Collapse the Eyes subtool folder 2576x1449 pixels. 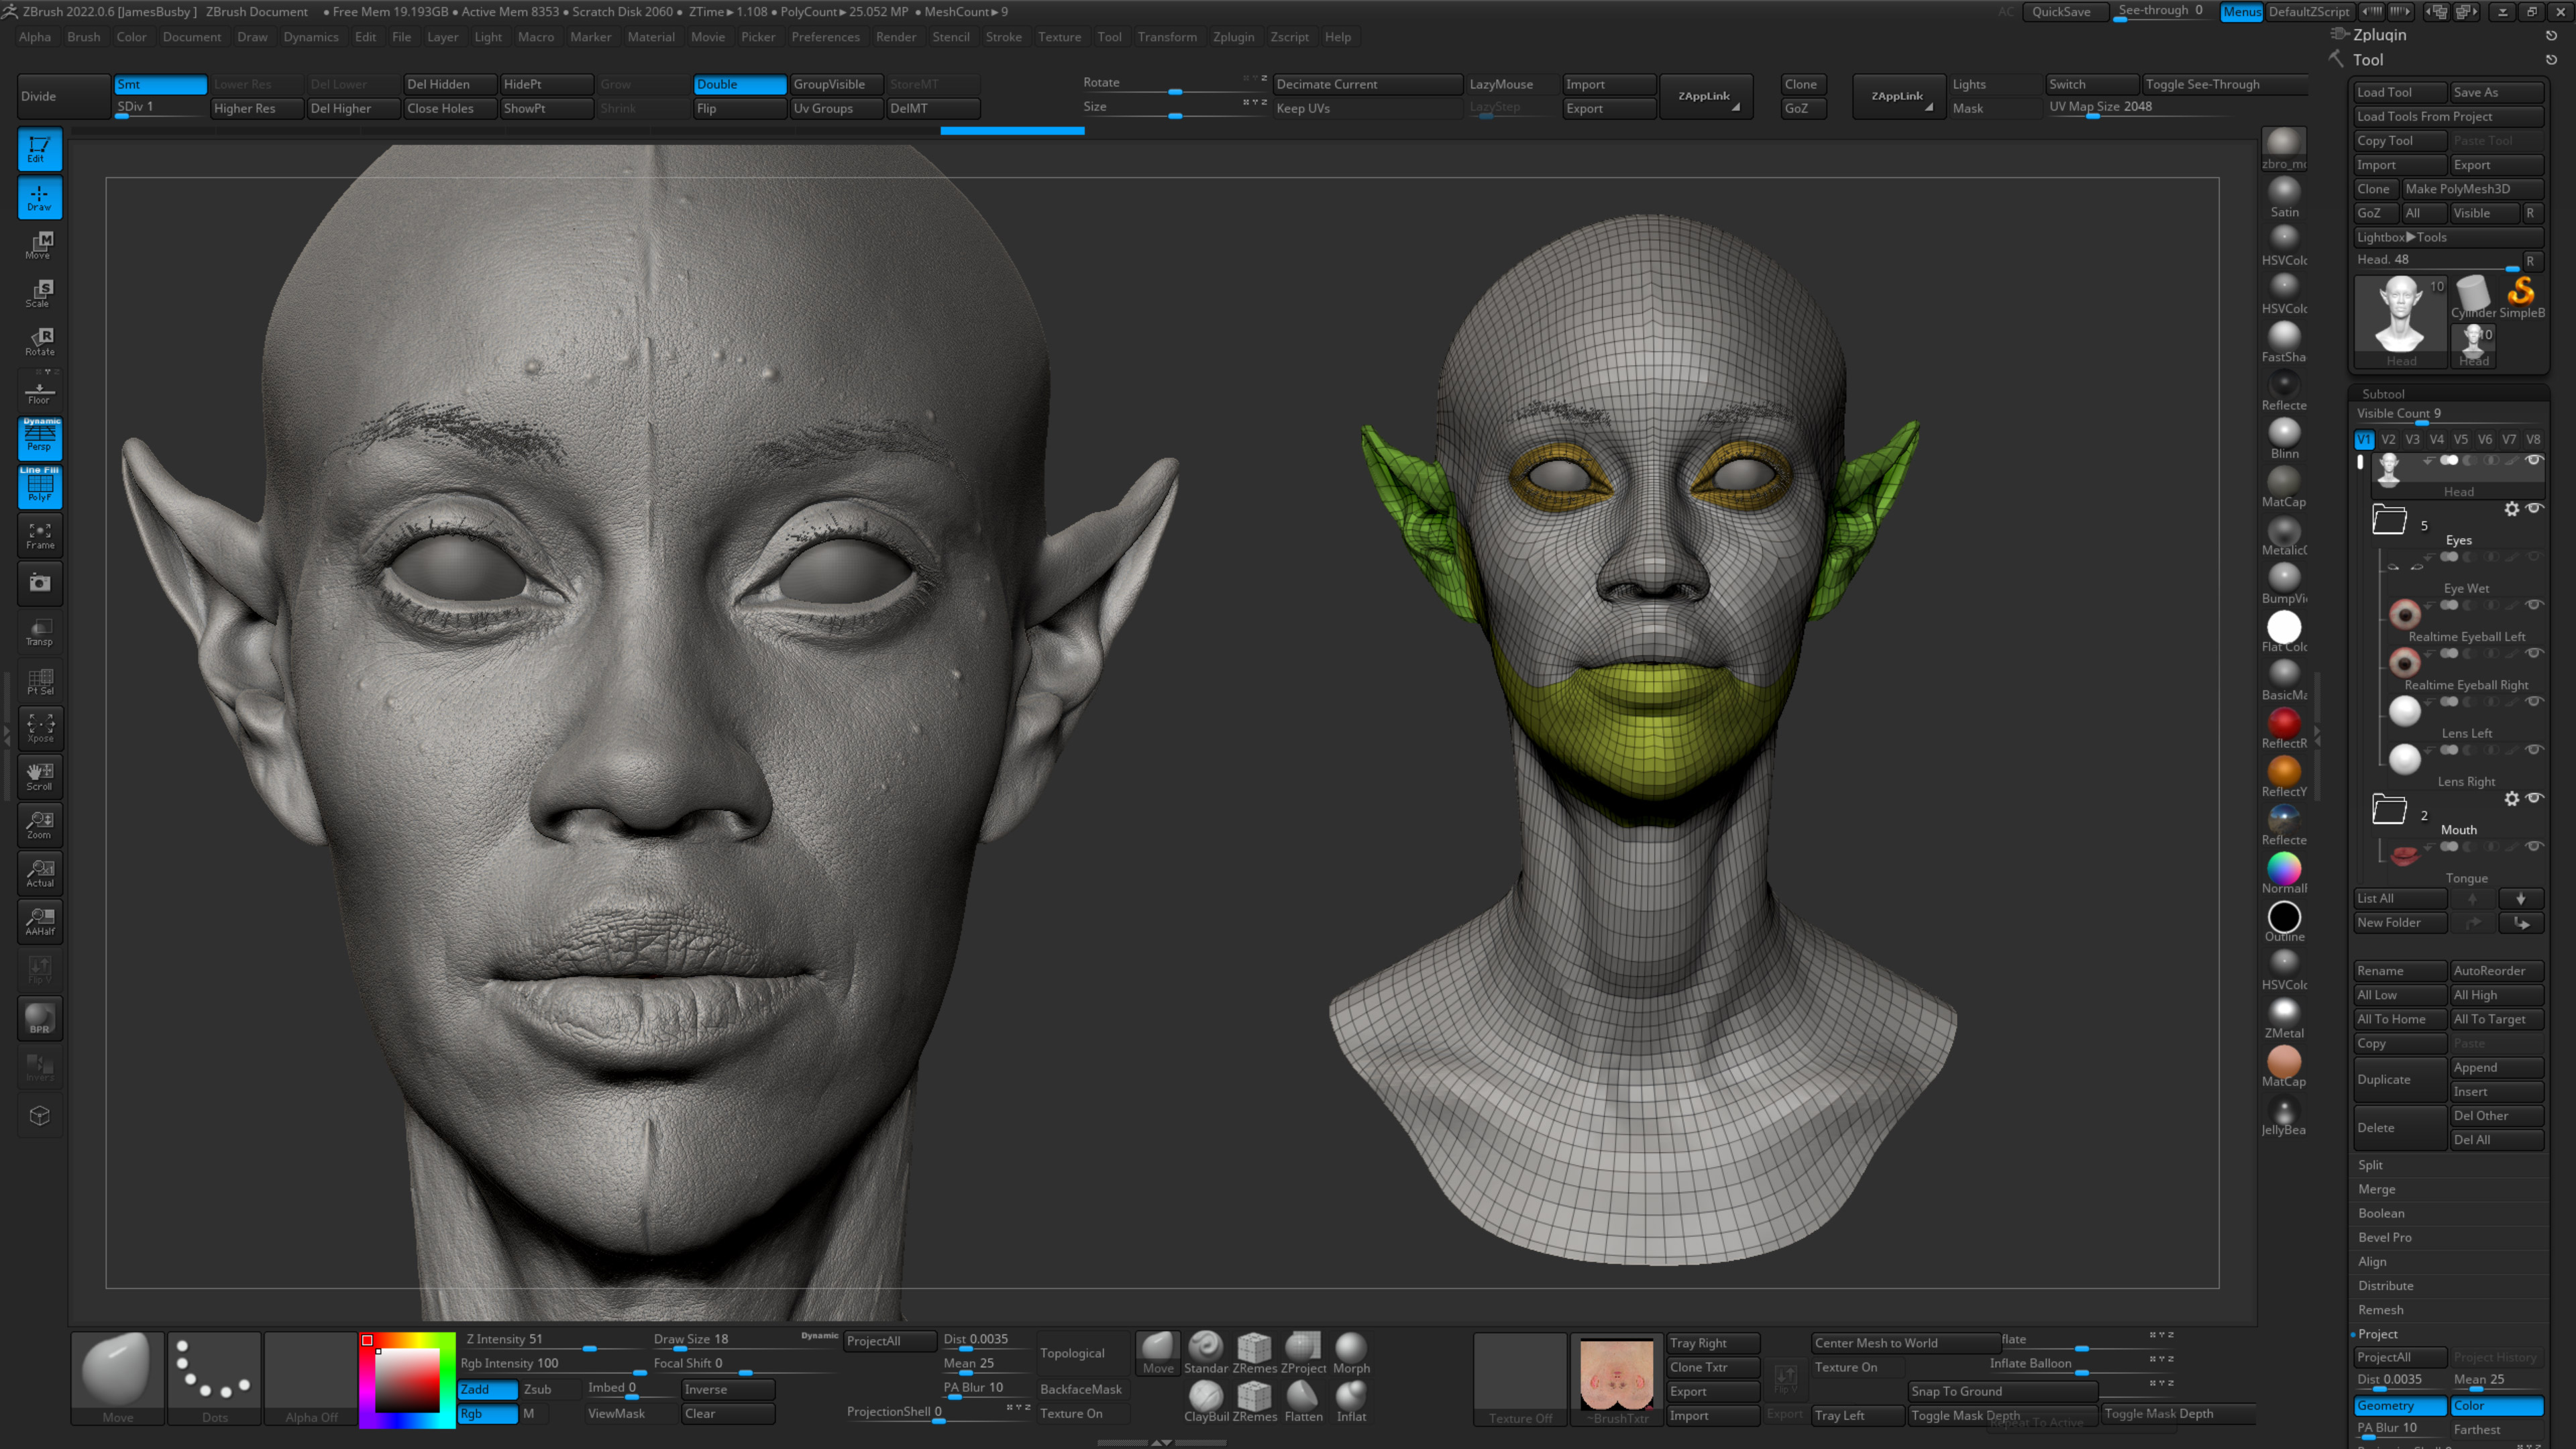point(2389,519)
